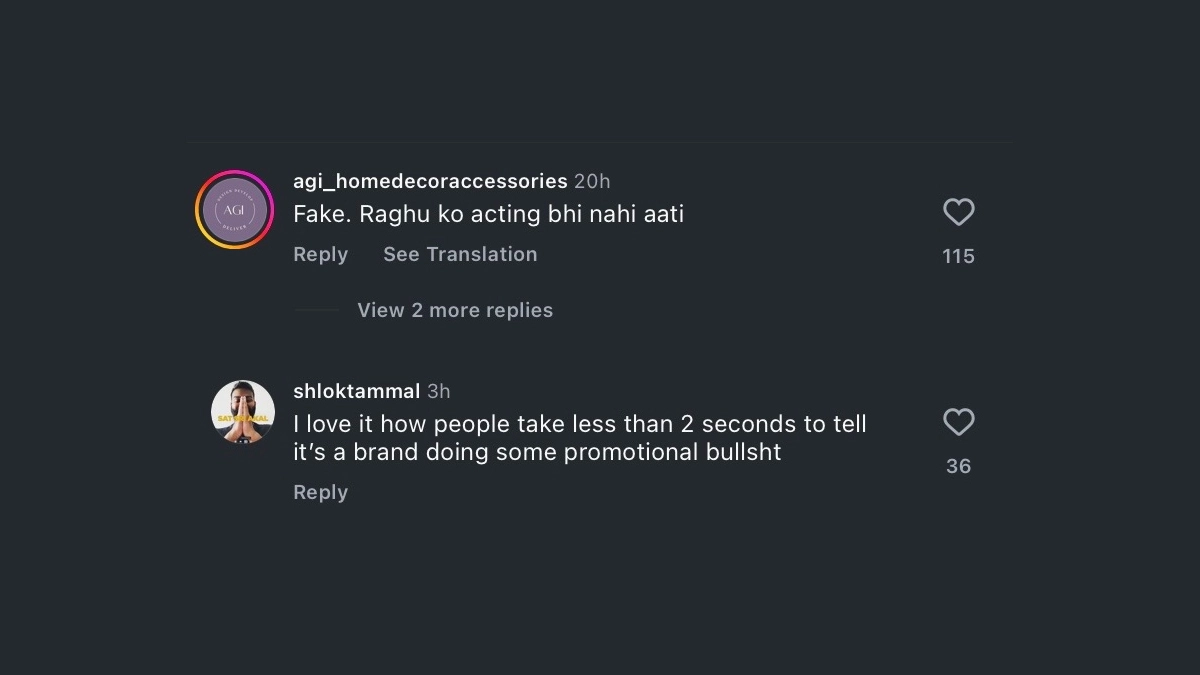The height and width of the screenshot is (675, 1200).
Task: Click the horizontal divider above the comments
Action: pos(600,142)
